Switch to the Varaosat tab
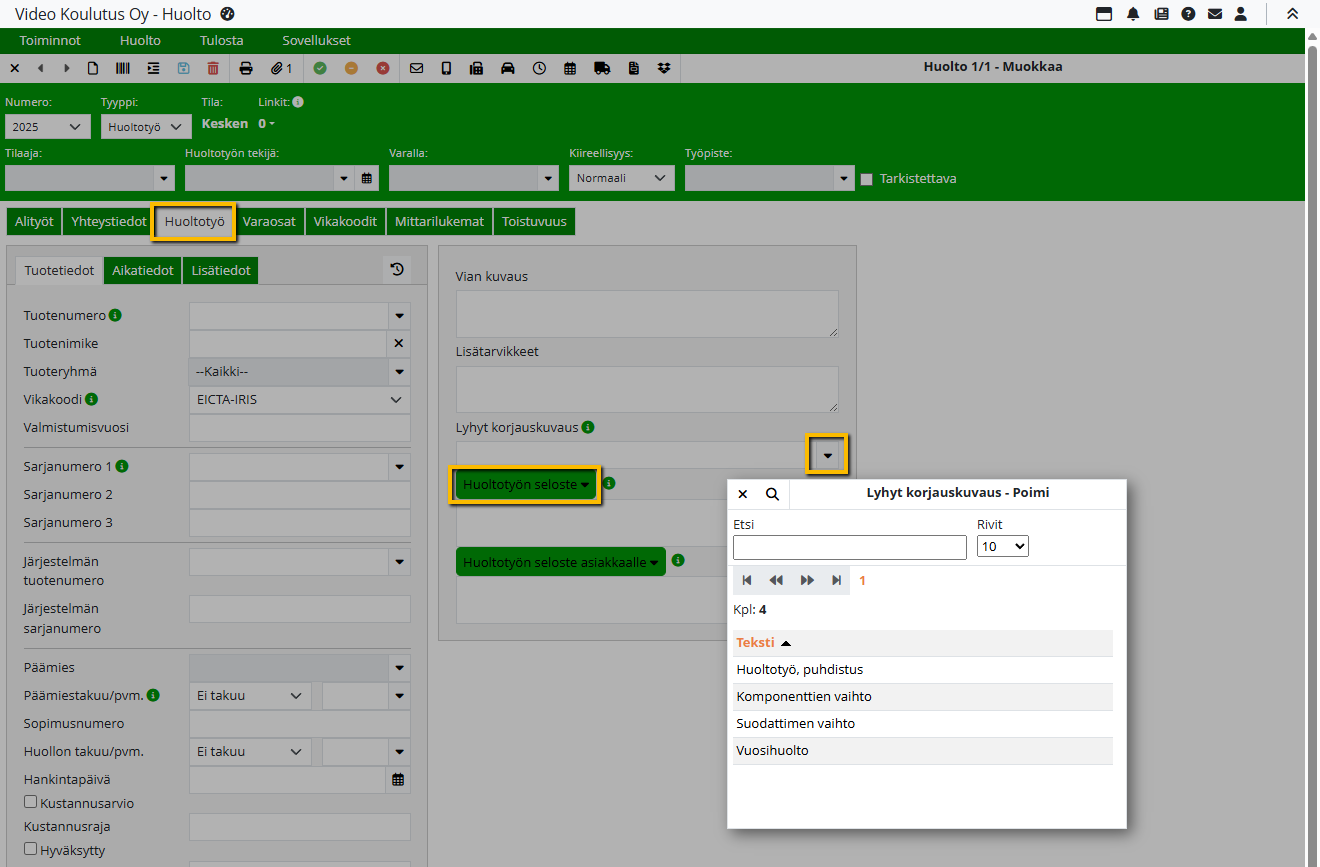 (269, 222)
